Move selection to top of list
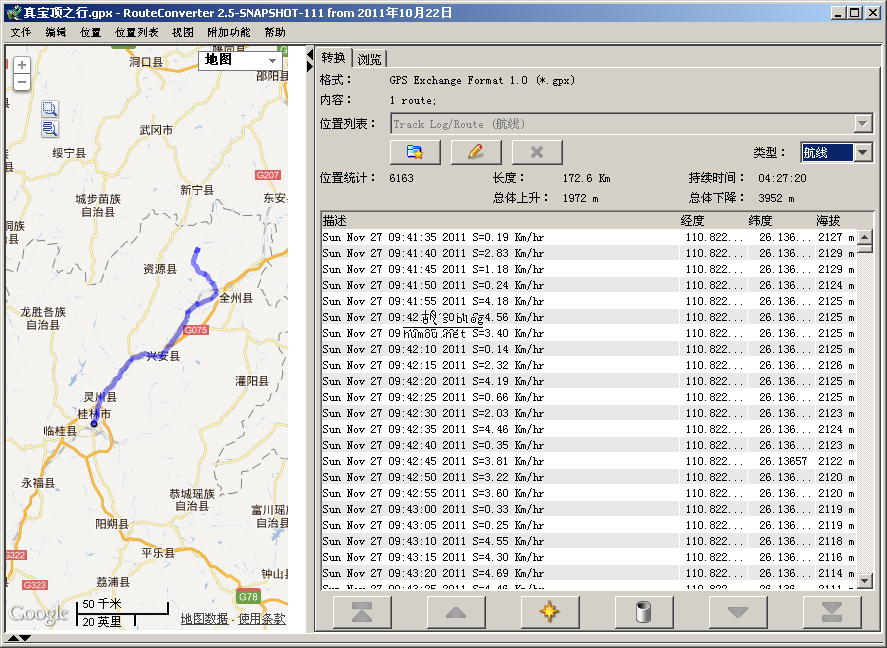This screenshot has width=887, height=648. tap(362, 612)
